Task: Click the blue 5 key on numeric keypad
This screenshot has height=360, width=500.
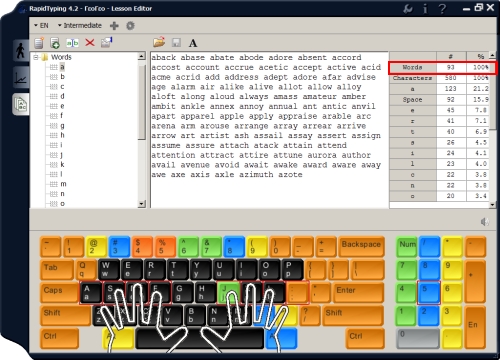Action: click(429, 292)
